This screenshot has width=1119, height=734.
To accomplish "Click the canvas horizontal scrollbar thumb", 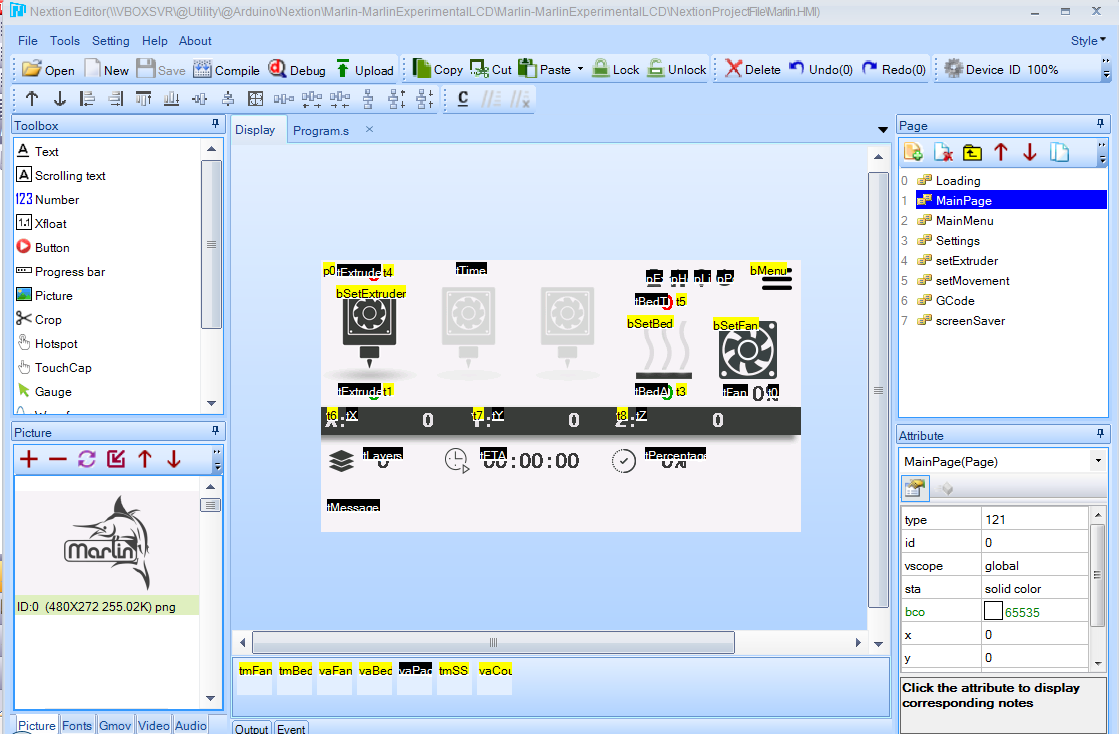I will coord(493,643).
